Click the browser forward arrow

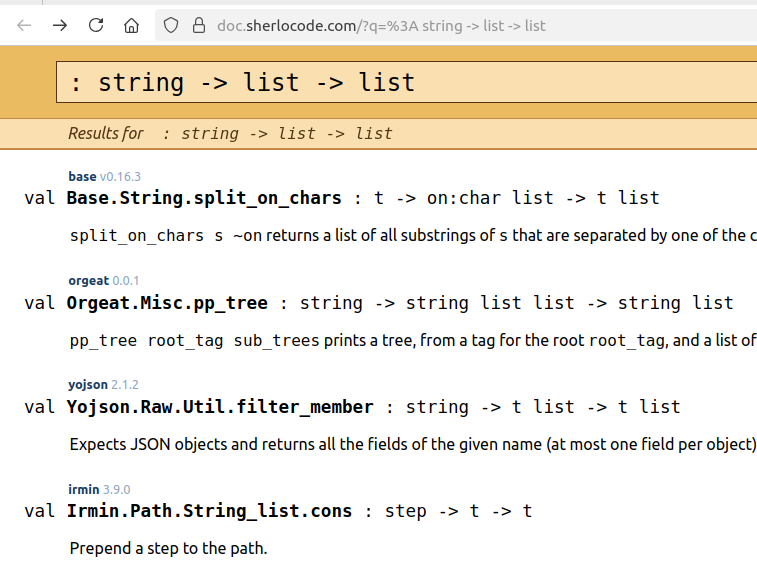pyautogui.click(x=60, y=25)
